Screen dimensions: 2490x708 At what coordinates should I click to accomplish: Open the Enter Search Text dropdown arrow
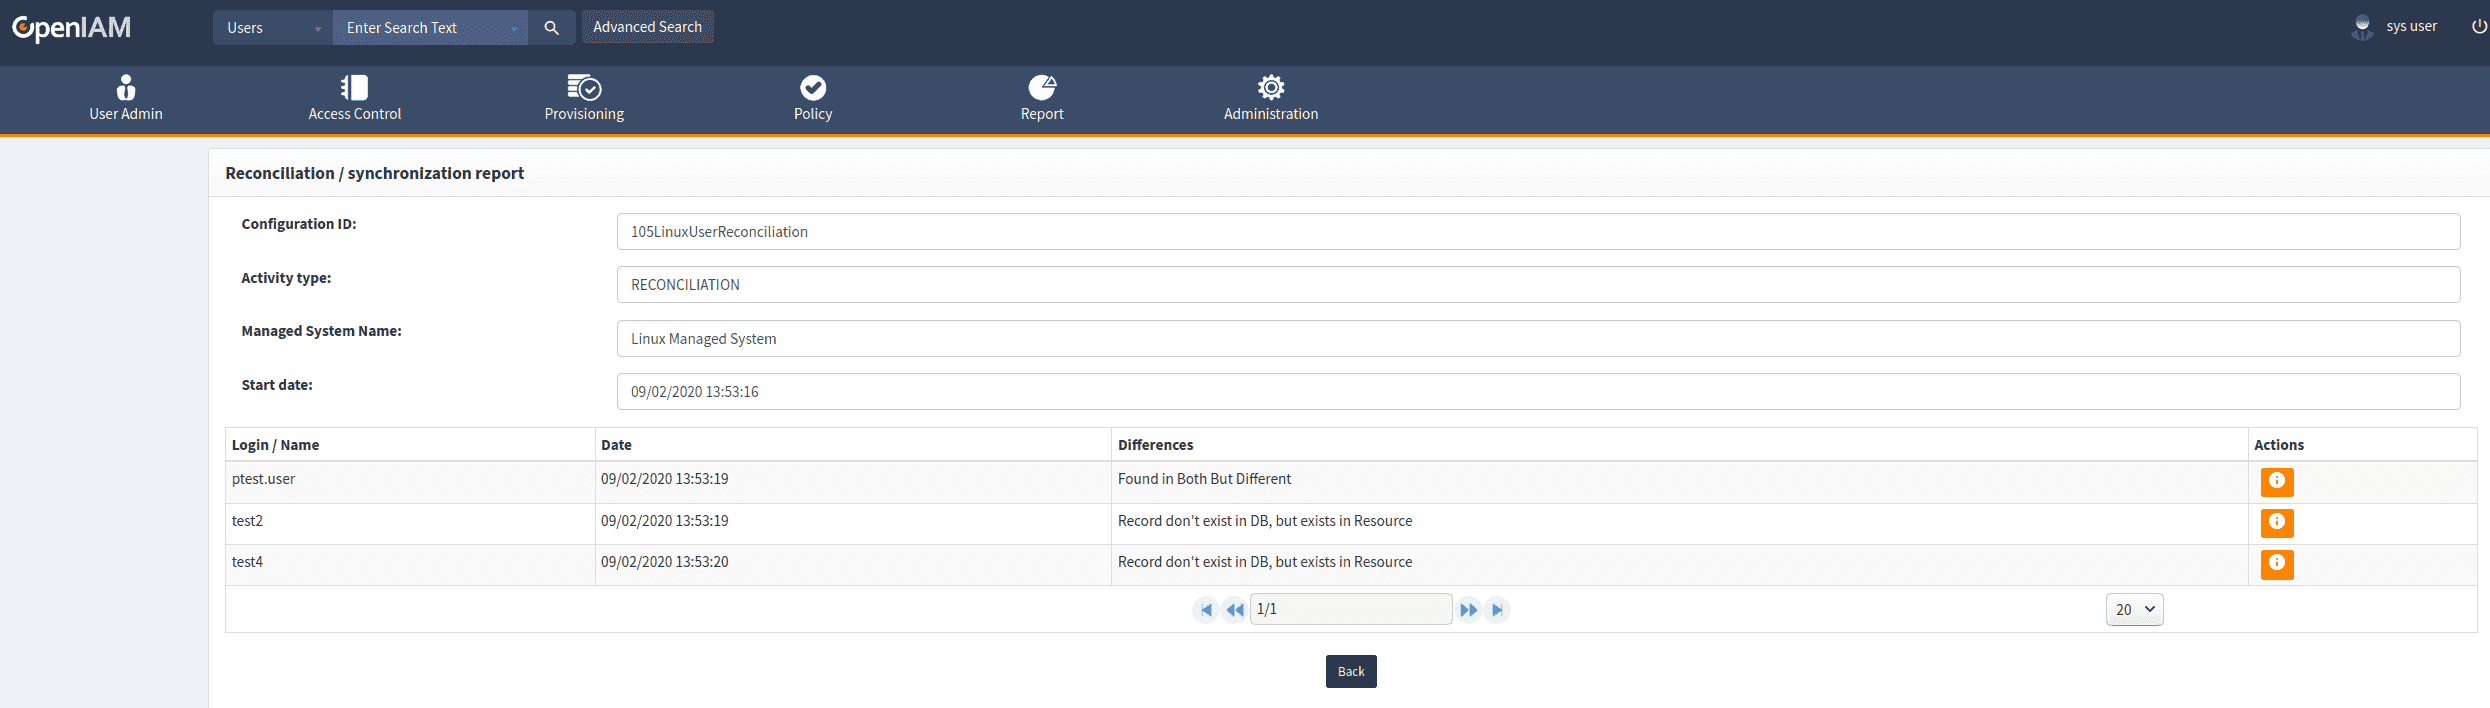[x=514, y=29]
